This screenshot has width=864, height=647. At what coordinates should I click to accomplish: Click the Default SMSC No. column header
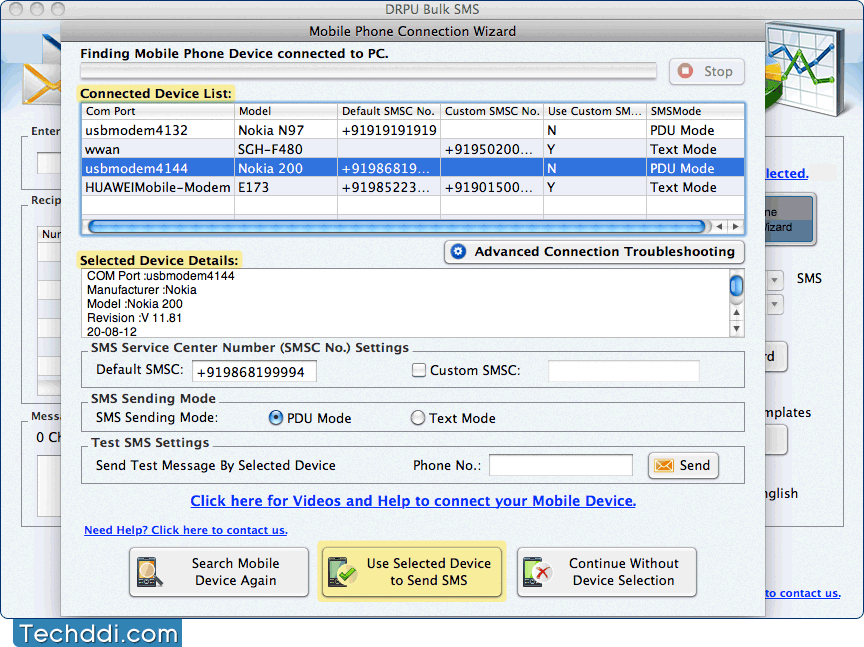(388, 111)
